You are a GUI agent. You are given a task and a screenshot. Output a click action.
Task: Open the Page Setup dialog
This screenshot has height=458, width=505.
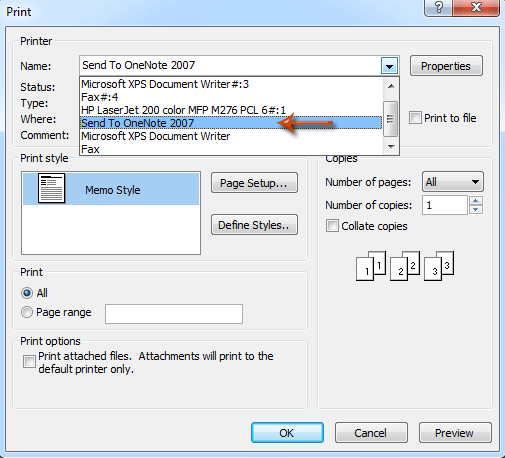pyautogui.click(x=254, y=183)
